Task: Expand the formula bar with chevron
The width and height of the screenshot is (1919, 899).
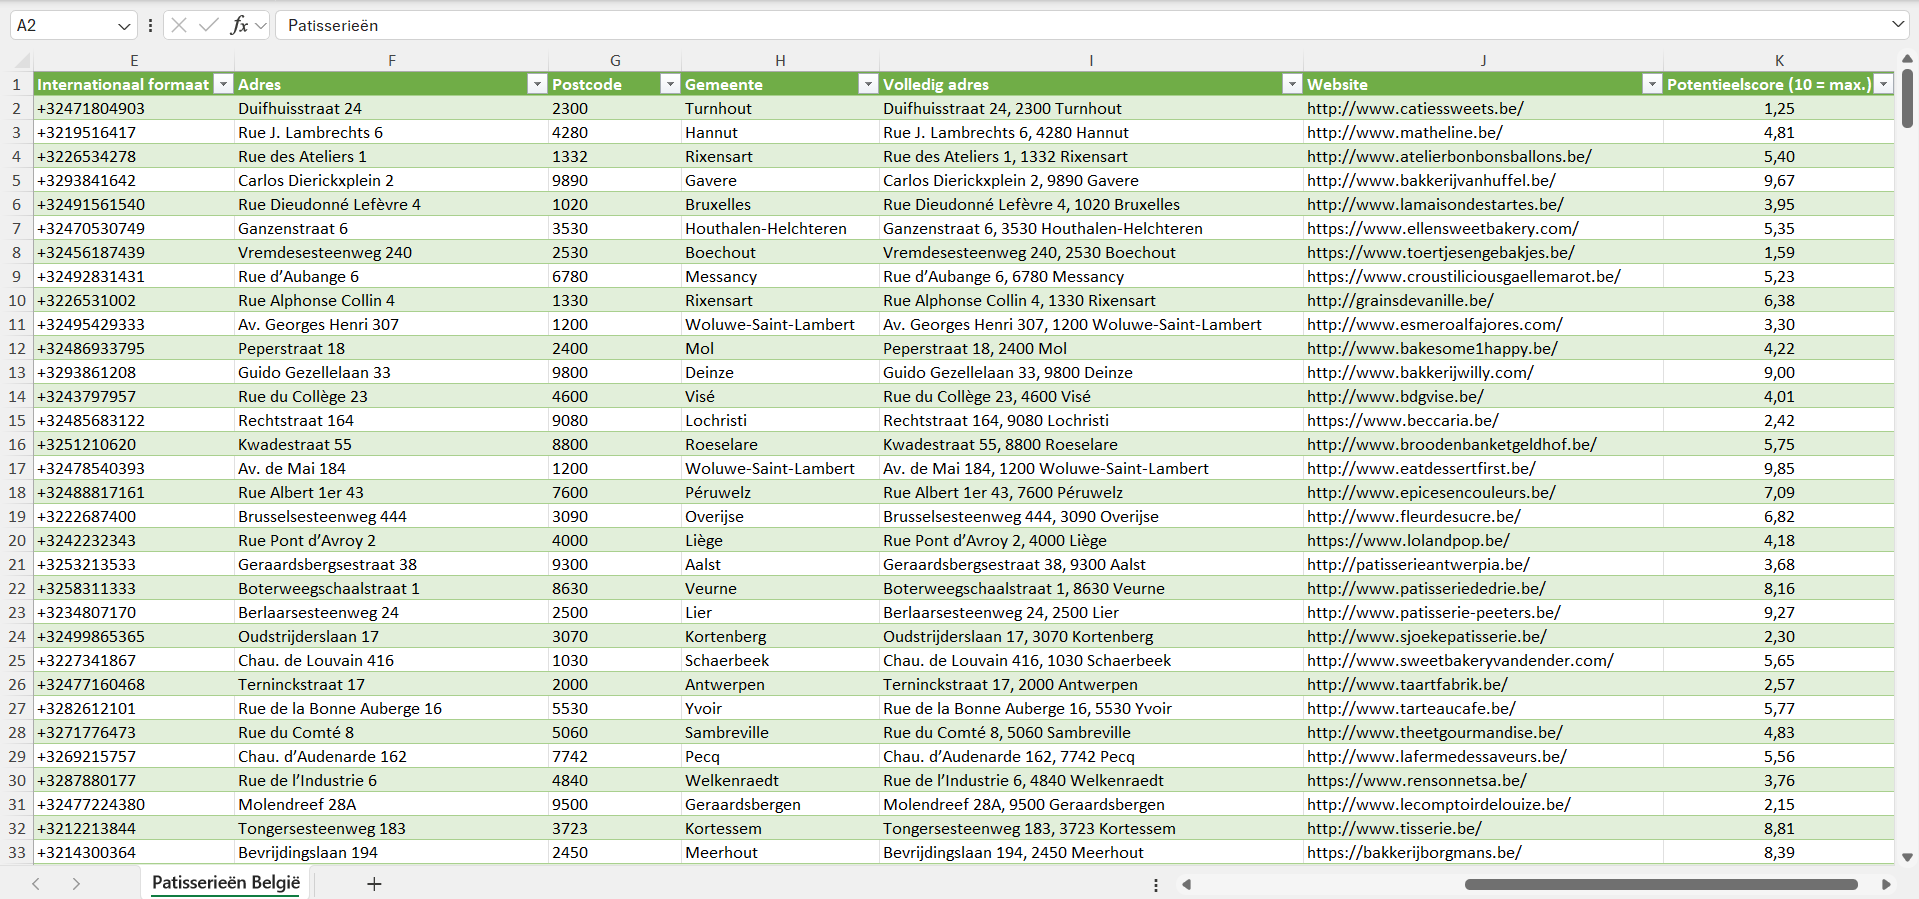Action: (x=1897, y=25)
